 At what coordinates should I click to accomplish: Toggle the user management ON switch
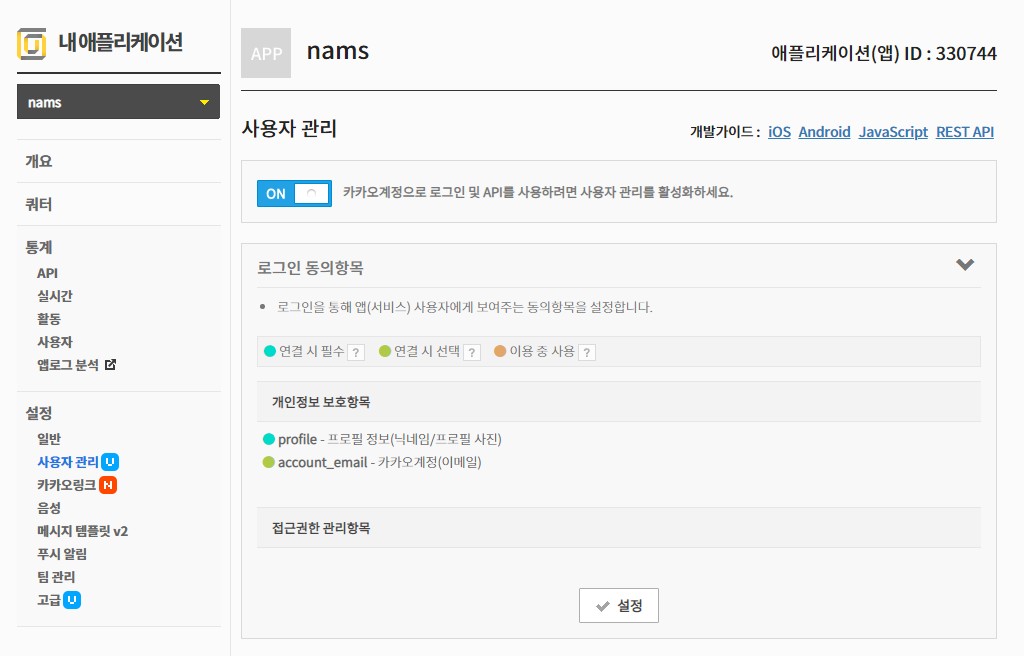(294, 193)
